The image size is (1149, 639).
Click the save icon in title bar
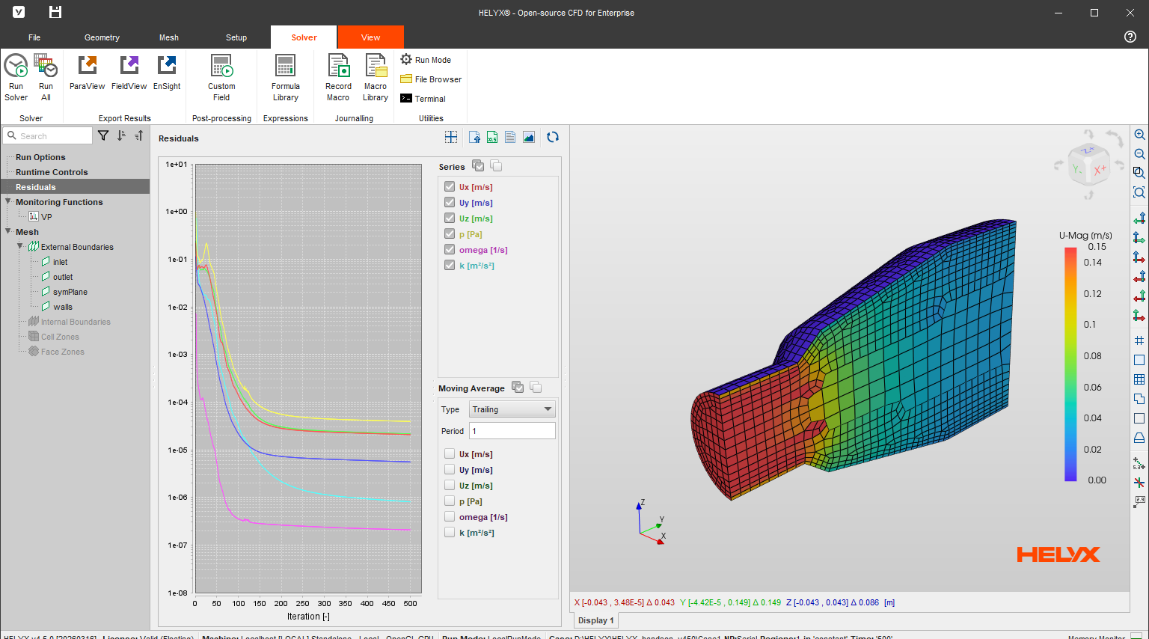pyautogui.click(x=55, y=12)
